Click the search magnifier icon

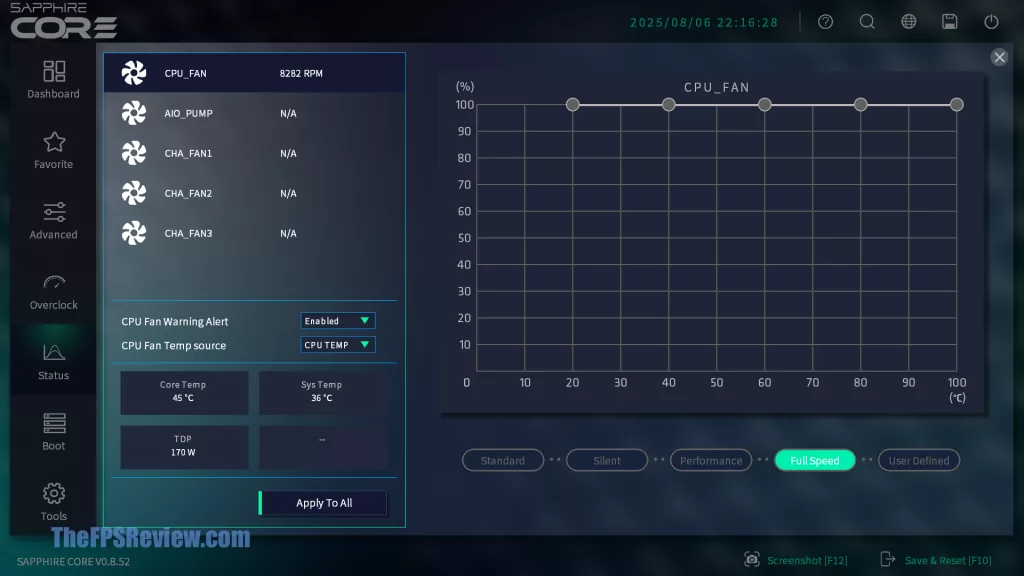(x=867, y=22)
